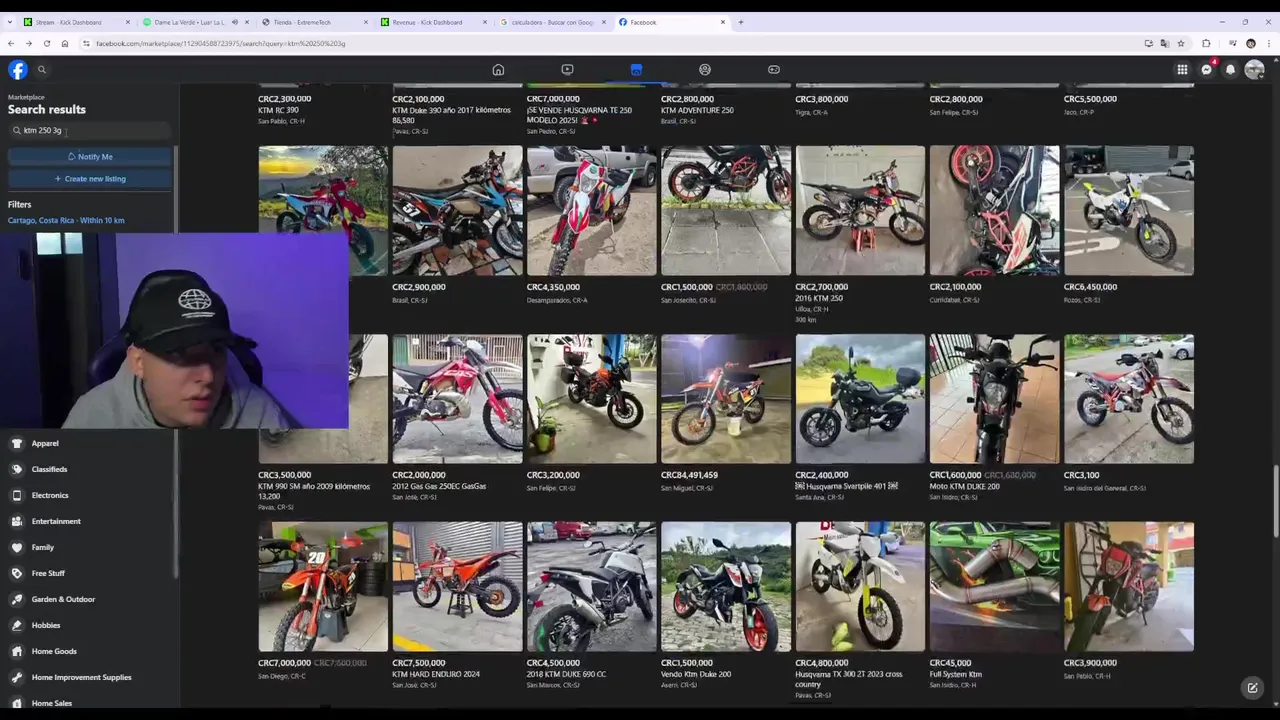This screenshot has height=720, width=1280.
Task: Click the Hobbies category icon
Action: (x=17, y=625)
